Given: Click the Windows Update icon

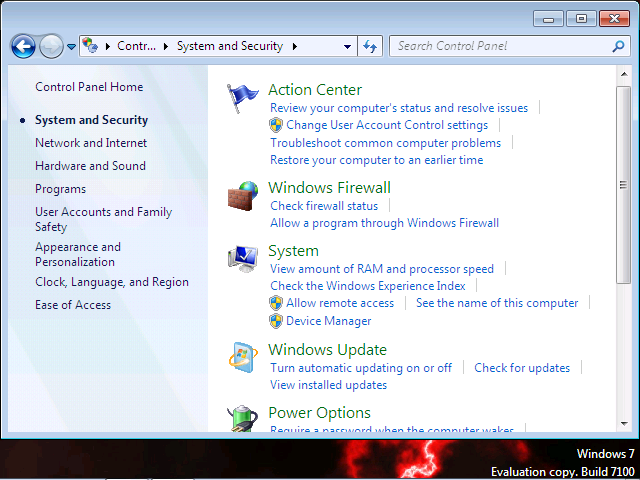Looking at the screenshot, I should pyautogui.click(x=243, y=358).
